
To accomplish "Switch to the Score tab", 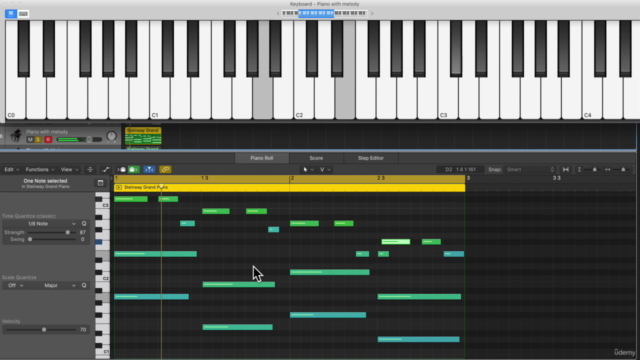I will (316, 158).
